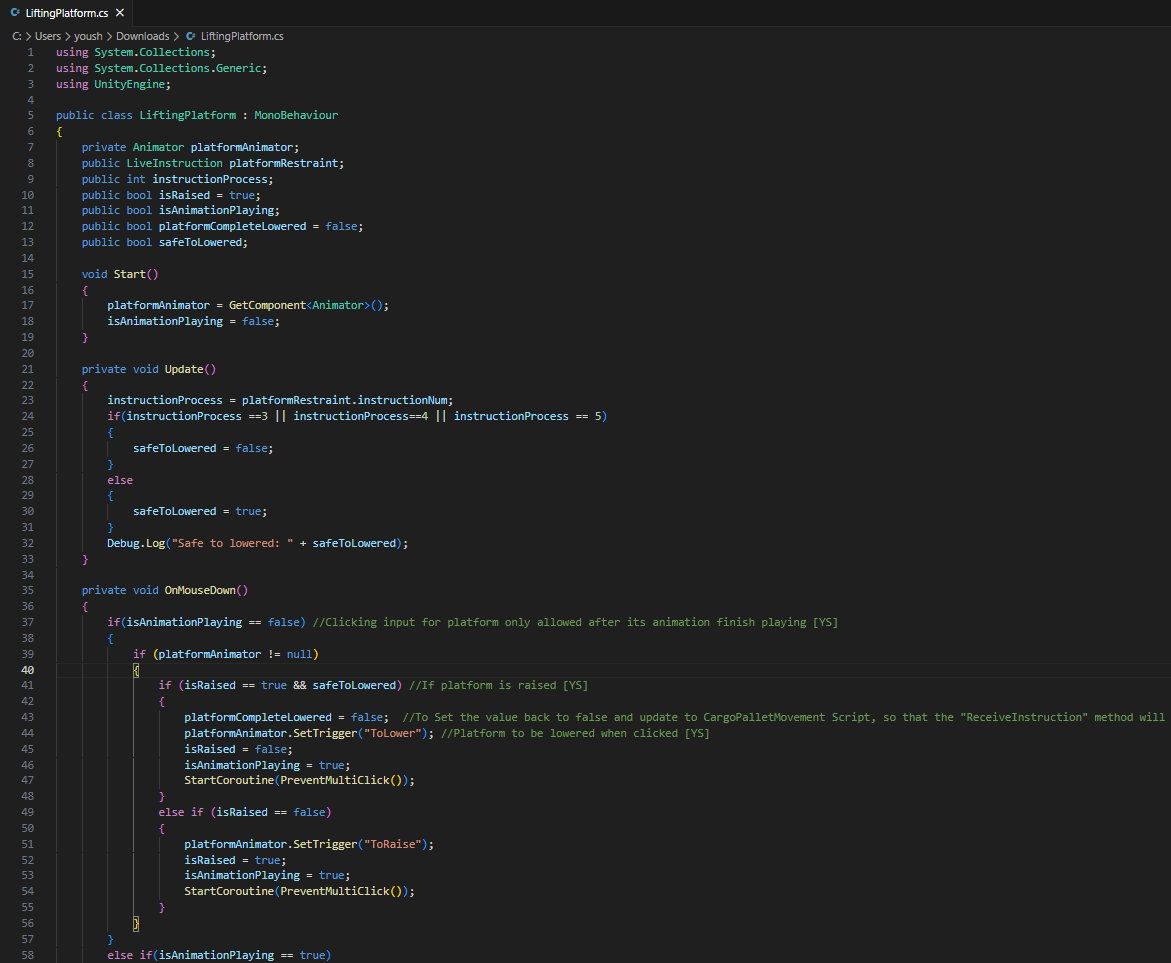Click the highlighted closing brace on line 56
The height and width of the screenshot is (963, 1171).
pos(136,923)
